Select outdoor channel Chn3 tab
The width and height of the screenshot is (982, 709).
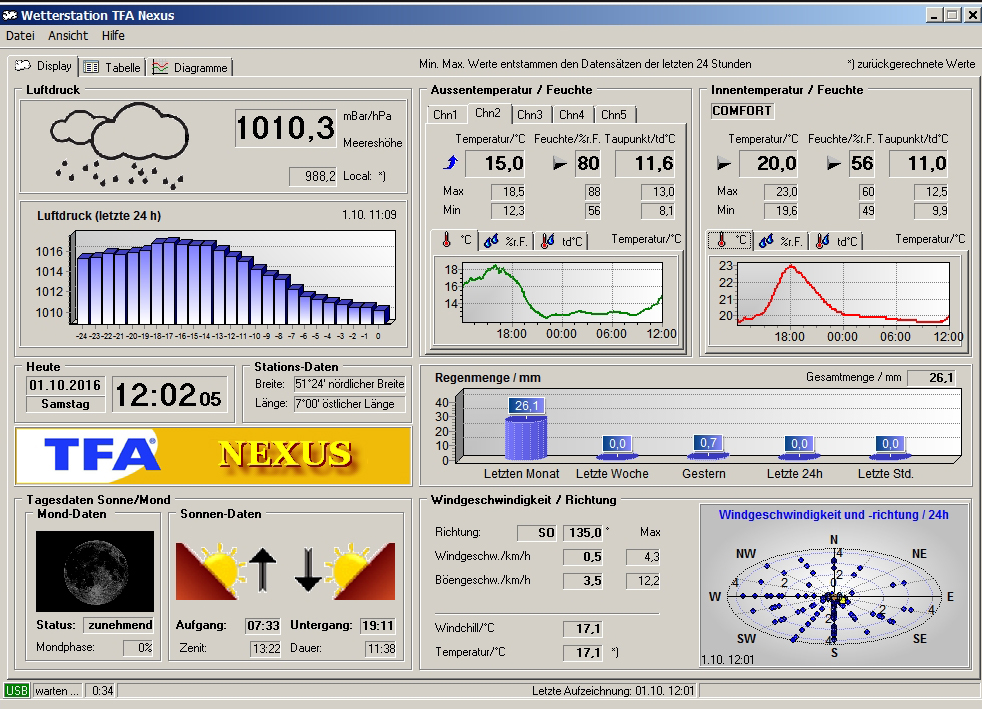[x=530, y=115]
